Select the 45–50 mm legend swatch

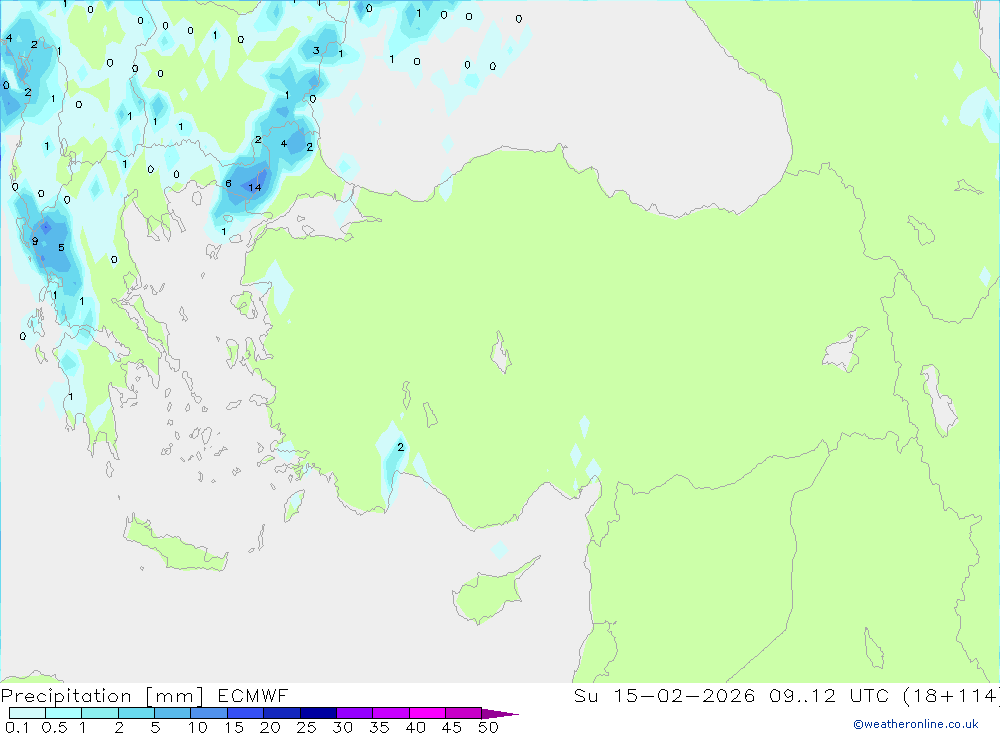(463, 713)
